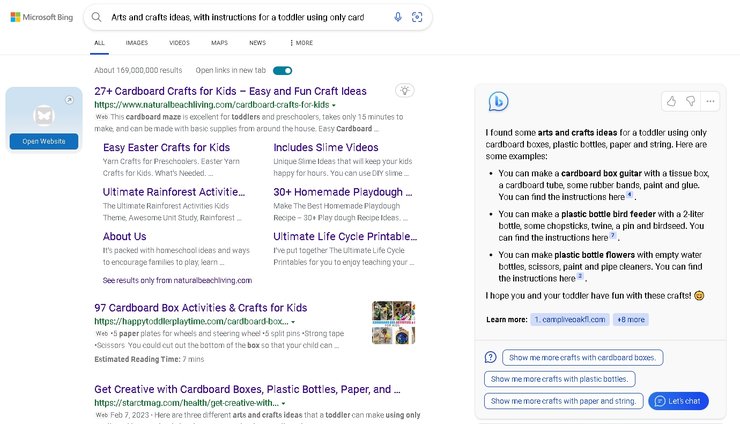Viewport: 740px width, 424px height.
Task: Open Ultimate Rainforest Activities link
Action: click(x=174, y=192)
